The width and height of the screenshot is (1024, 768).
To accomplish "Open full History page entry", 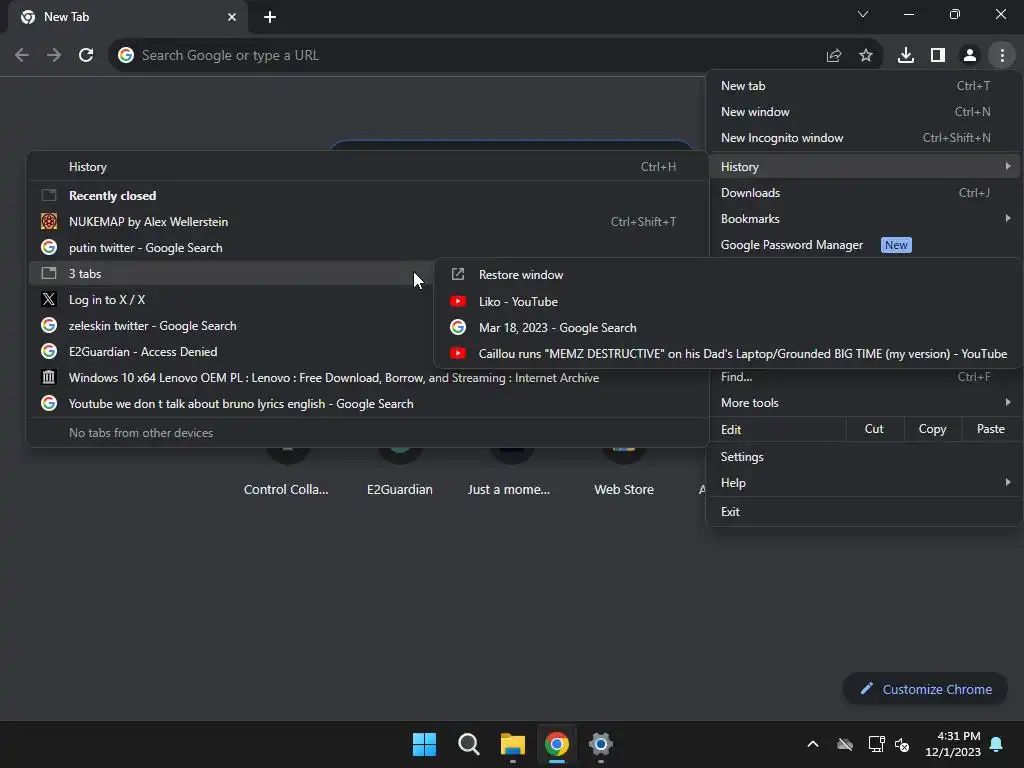I will (368, 167).
